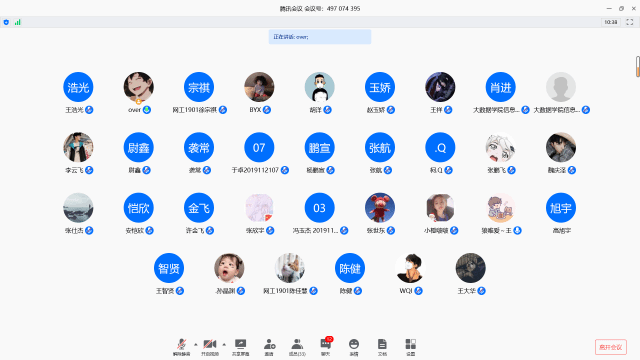Open the chat (聊天) panel
This screenshot has width=640, height=360.
pos(326,347)
